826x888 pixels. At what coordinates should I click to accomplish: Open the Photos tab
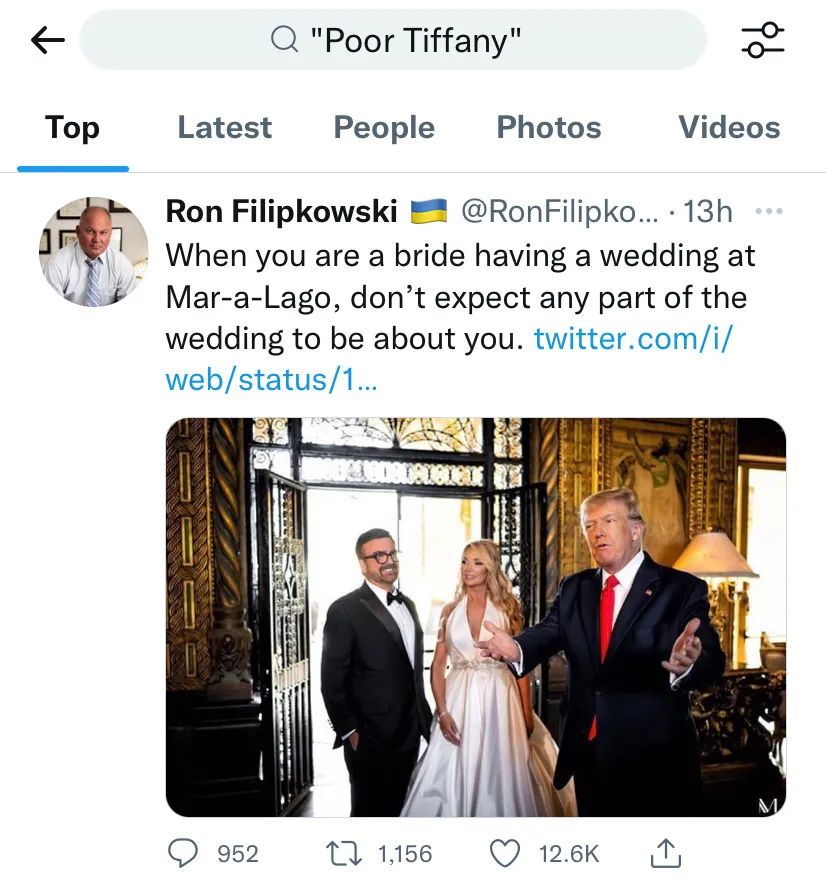(549, 128)
